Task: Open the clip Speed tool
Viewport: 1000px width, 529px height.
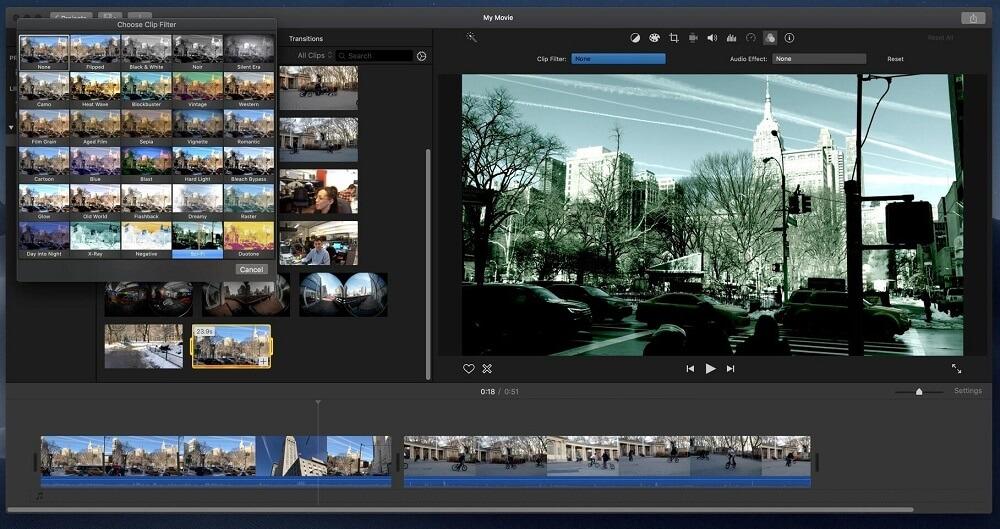Action: (750, 38)
